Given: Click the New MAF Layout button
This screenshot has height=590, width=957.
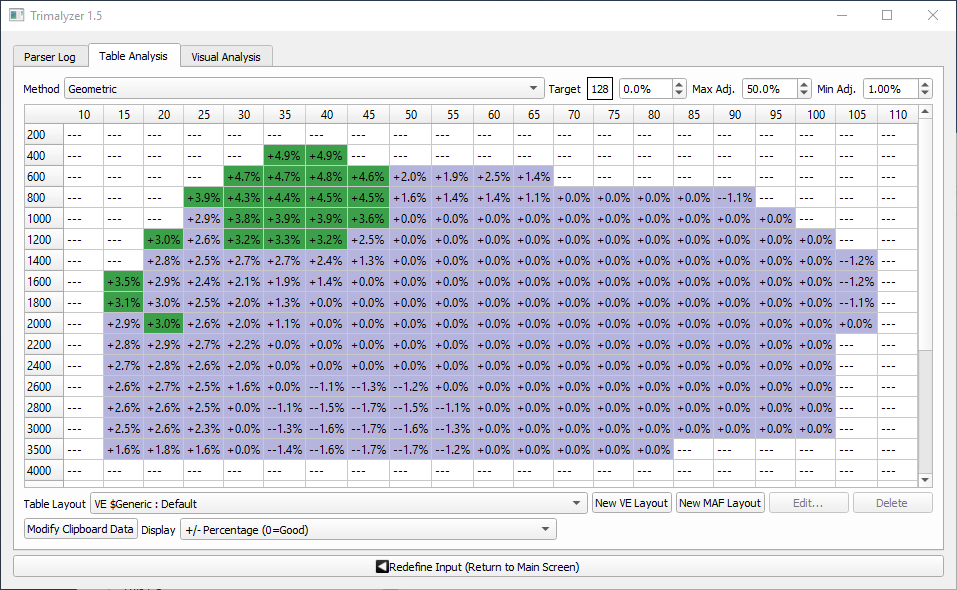Looking at the screenshot, I should 720,503.
